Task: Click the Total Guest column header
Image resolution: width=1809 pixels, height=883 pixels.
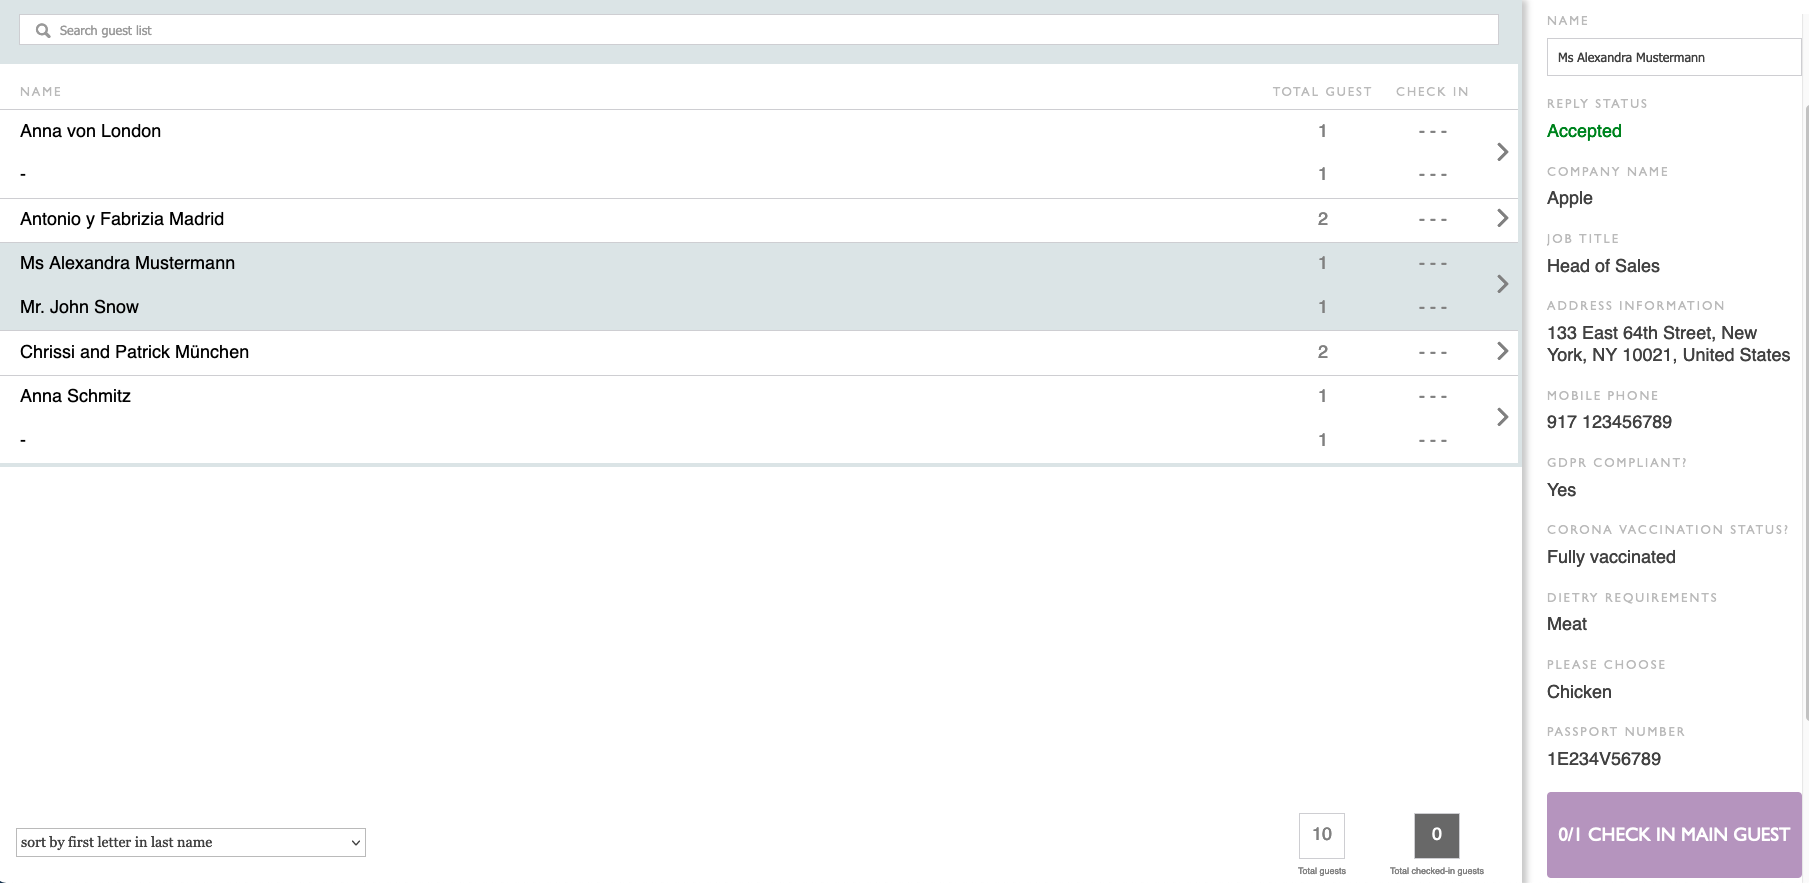Action: point(1321,91)
